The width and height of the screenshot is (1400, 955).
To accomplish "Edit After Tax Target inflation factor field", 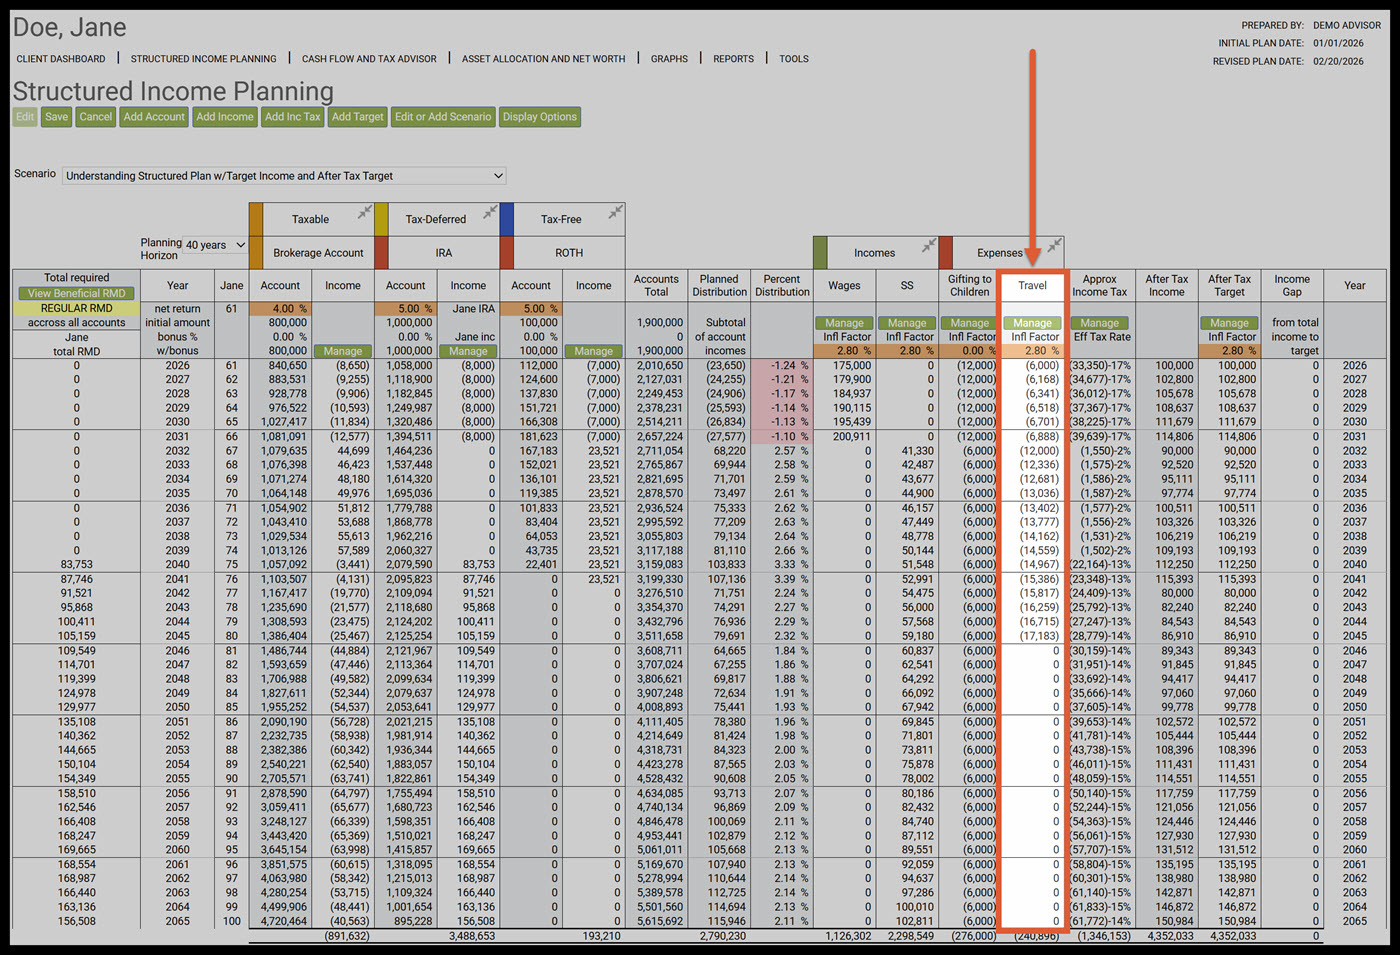I will coord(1230,351).
